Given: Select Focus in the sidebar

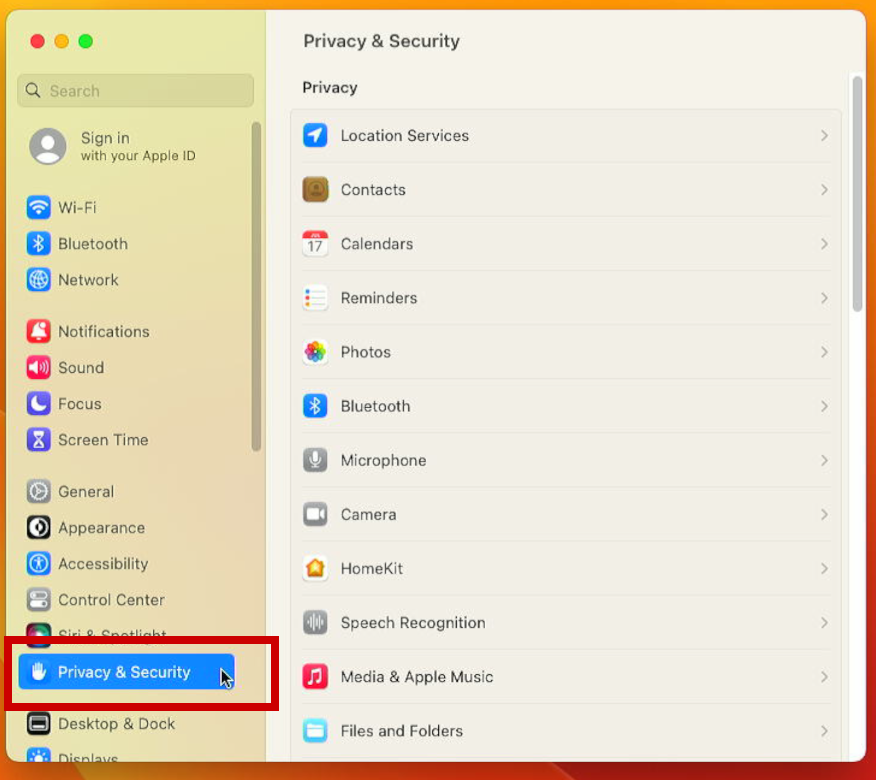Looking at the screenshot, I should (x=80, y=403).
